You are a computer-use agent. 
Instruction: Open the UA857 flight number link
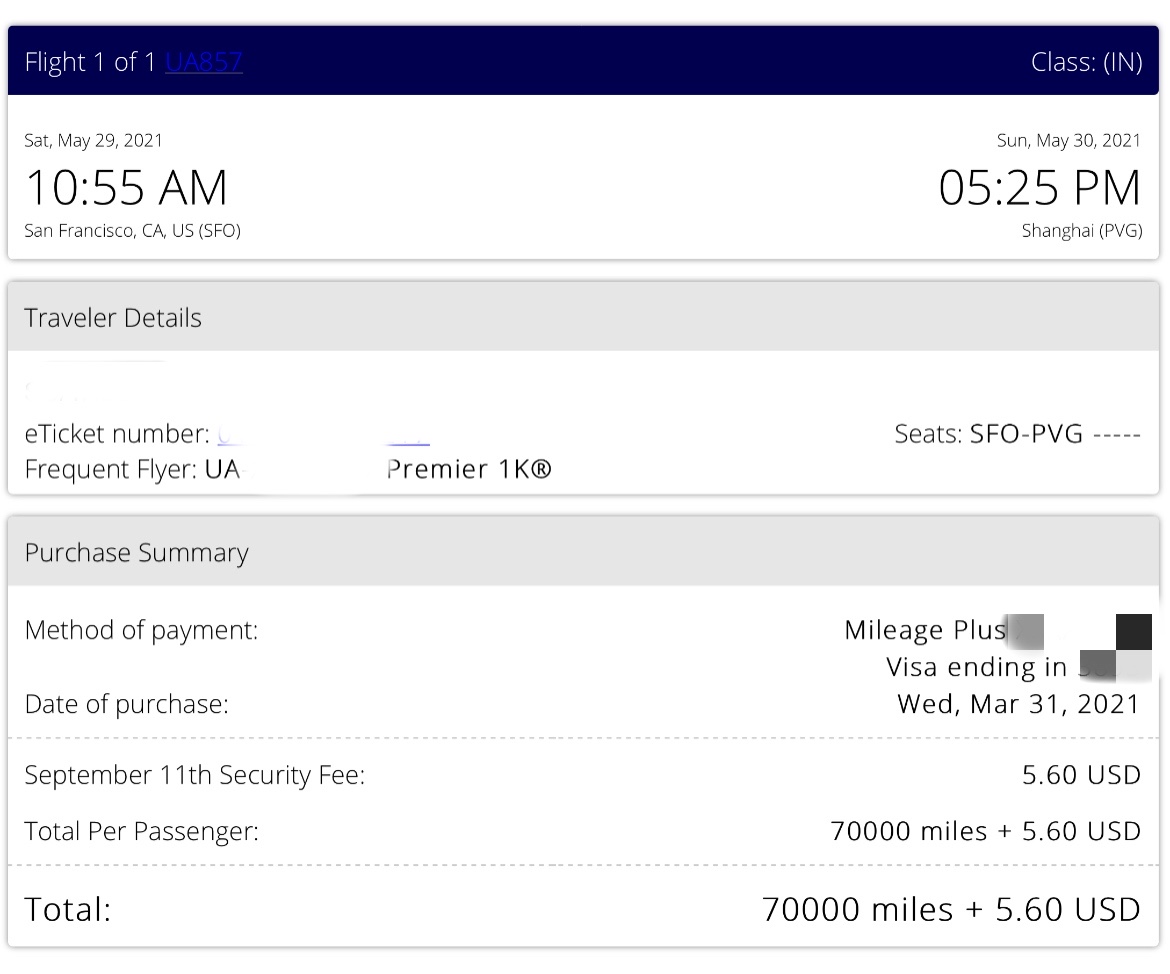tap(204, 62)
